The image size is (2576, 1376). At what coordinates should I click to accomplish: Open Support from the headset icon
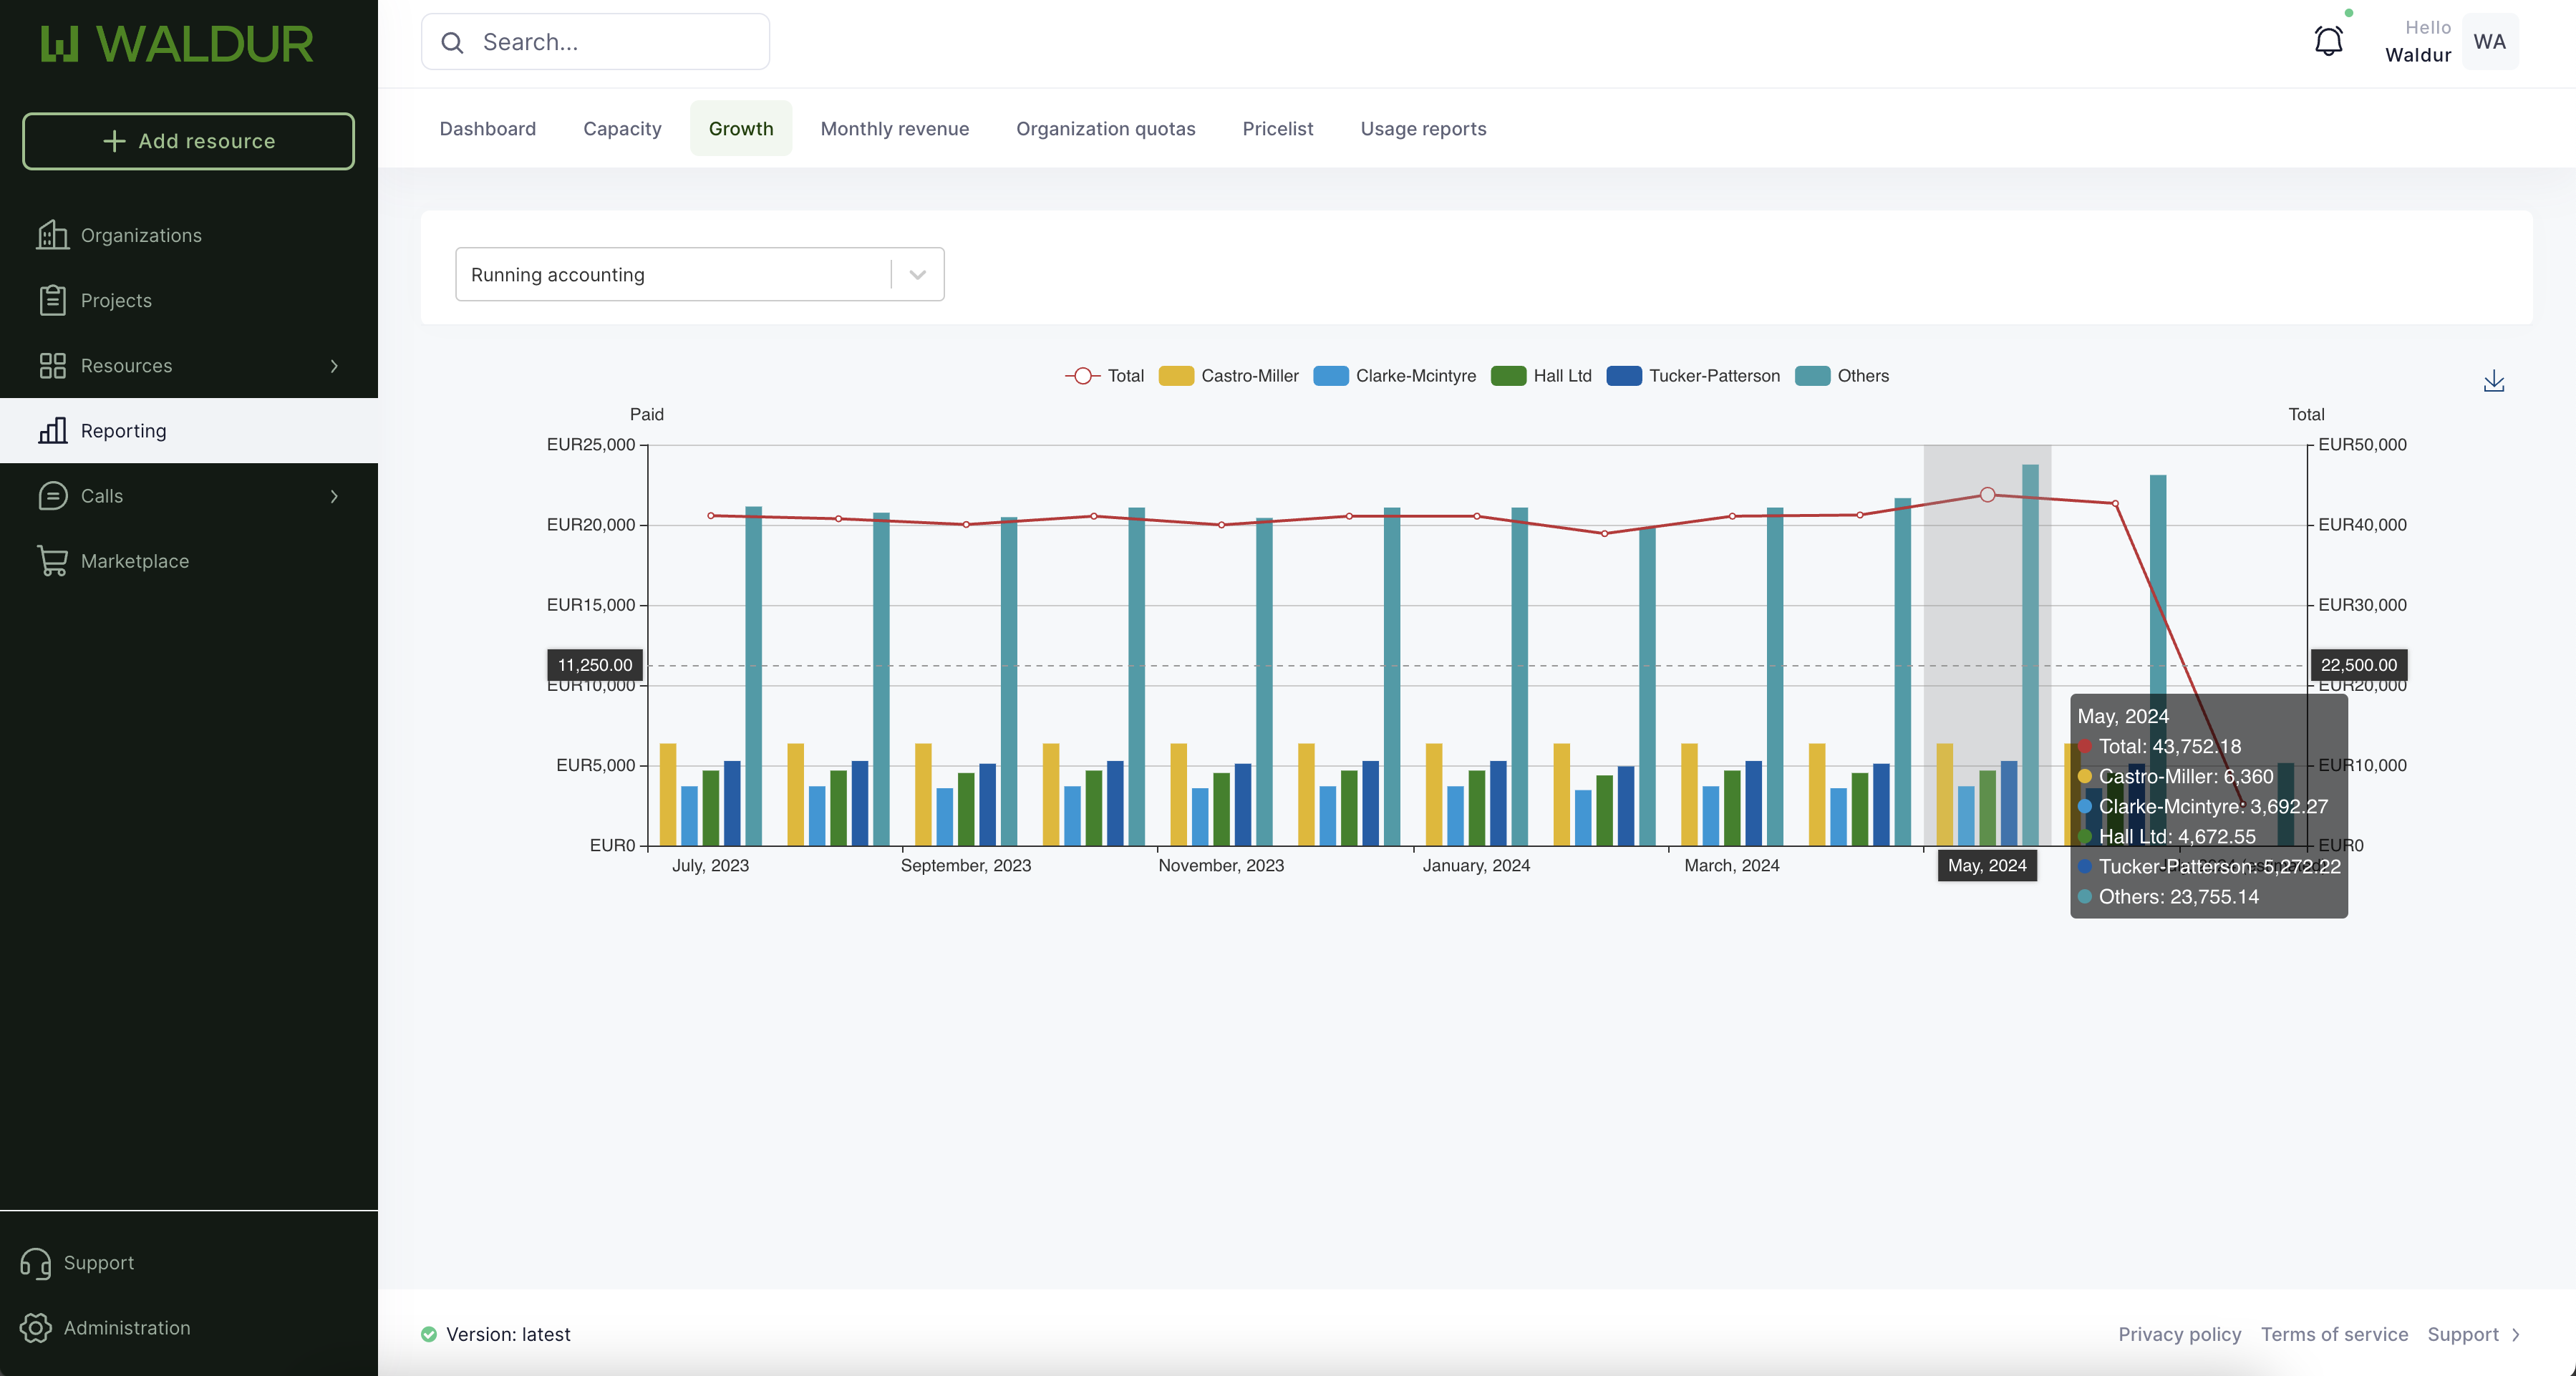(36, 1263)
